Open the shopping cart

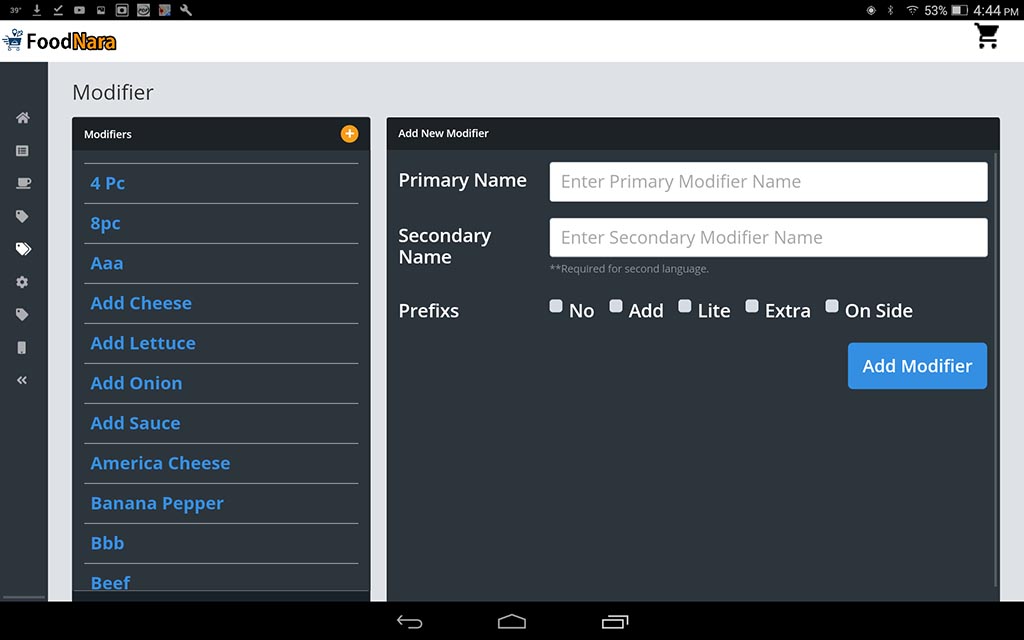click(x=987, y=37)
